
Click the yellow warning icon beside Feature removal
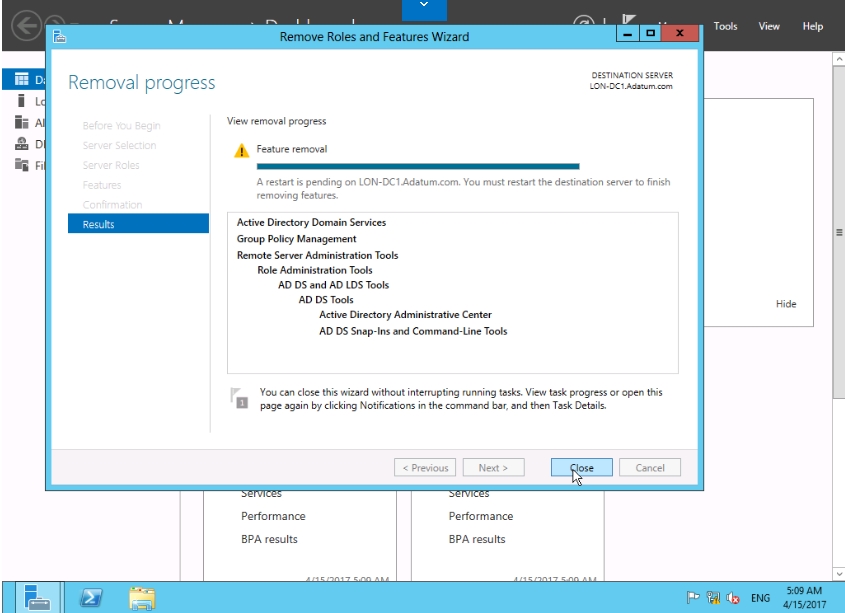241,150
